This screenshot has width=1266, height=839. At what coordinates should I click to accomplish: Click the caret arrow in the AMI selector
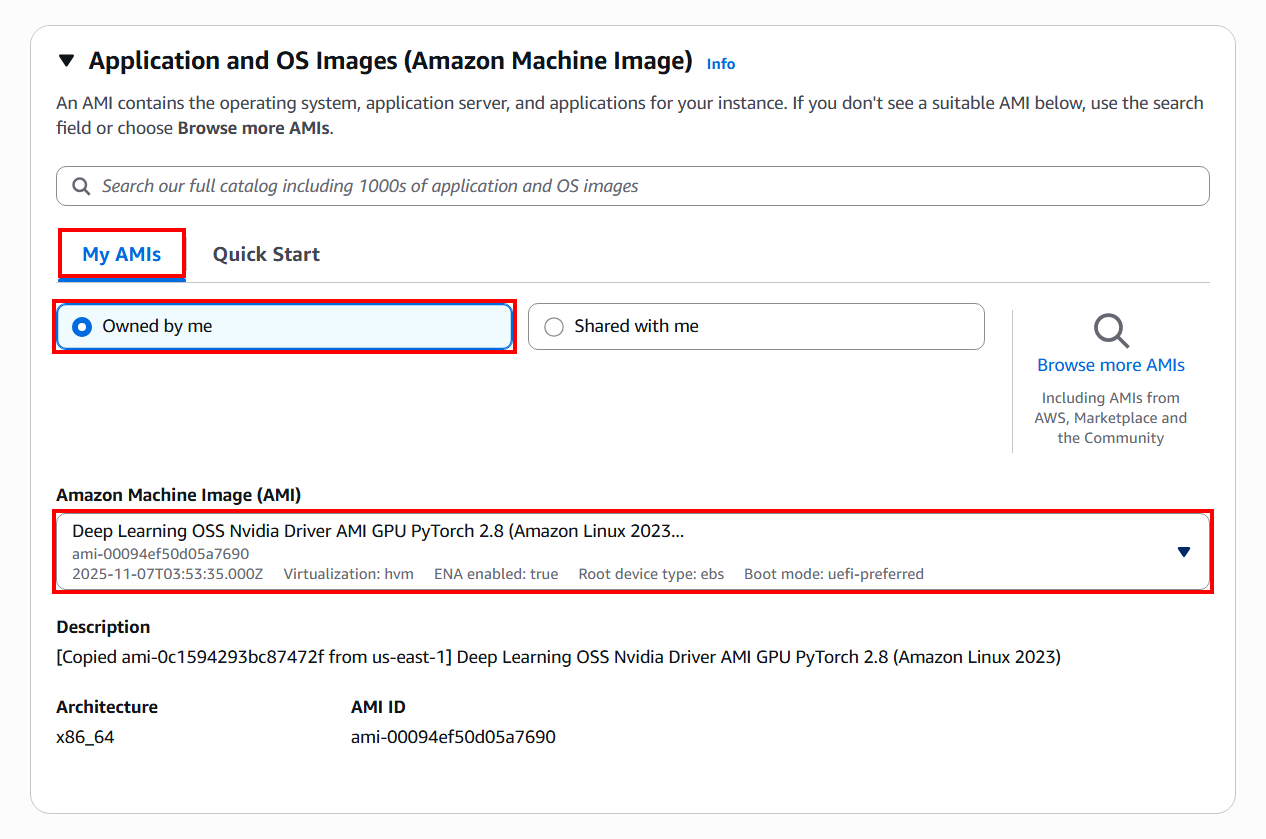[1184, 552]
